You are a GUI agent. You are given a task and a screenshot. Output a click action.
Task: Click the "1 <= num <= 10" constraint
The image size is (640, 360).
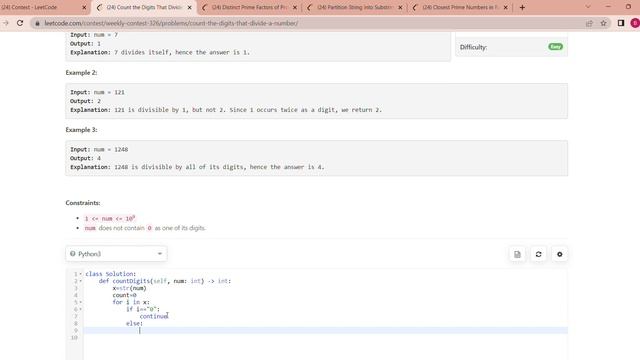coord(110,218)
